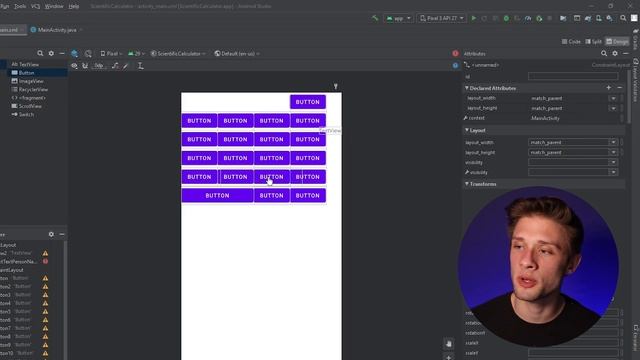Click the Infer Constraints wand icon

(126, 66)
